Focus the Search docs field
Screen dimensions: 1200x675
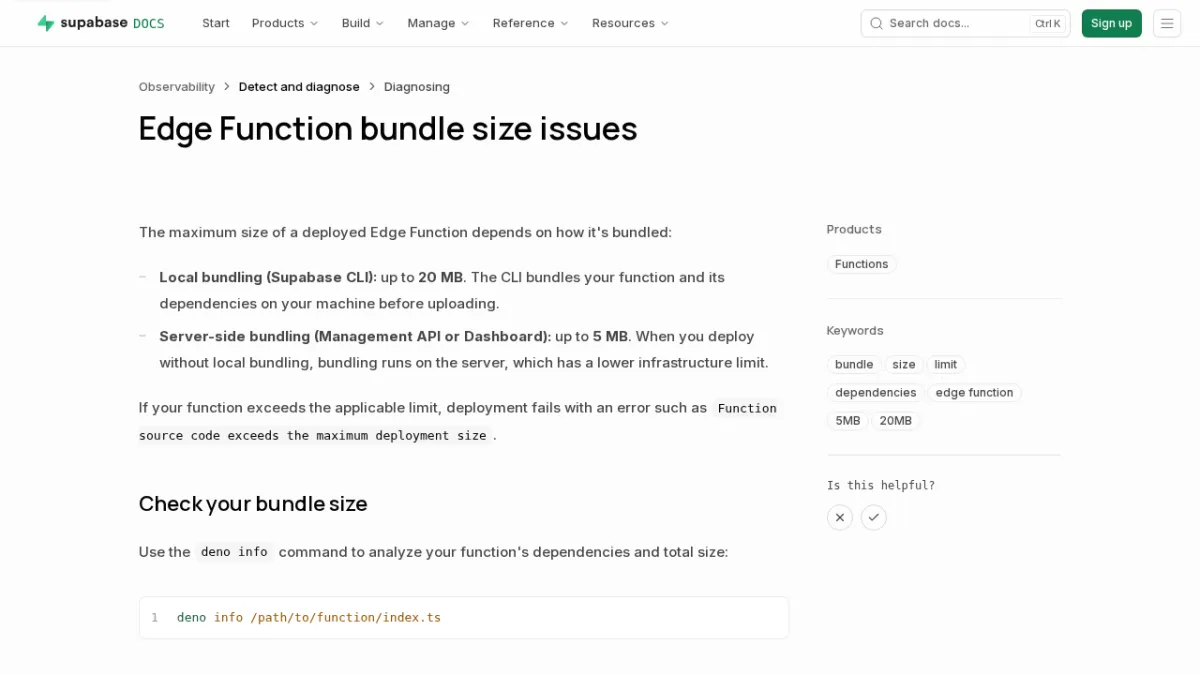pos(965,23)
